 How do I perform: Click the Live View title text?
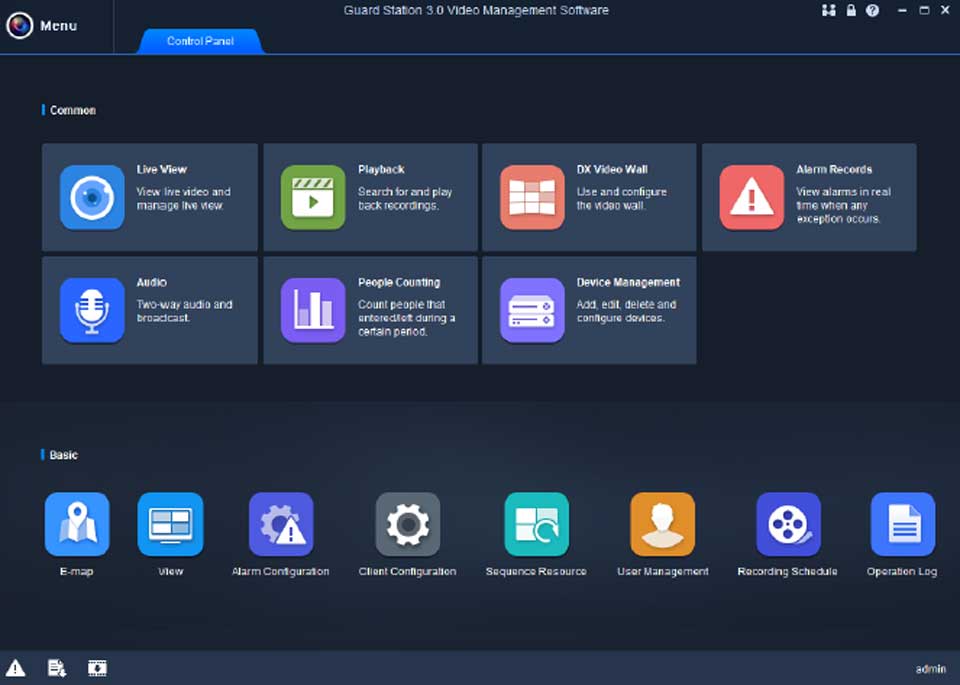[162, 170]
